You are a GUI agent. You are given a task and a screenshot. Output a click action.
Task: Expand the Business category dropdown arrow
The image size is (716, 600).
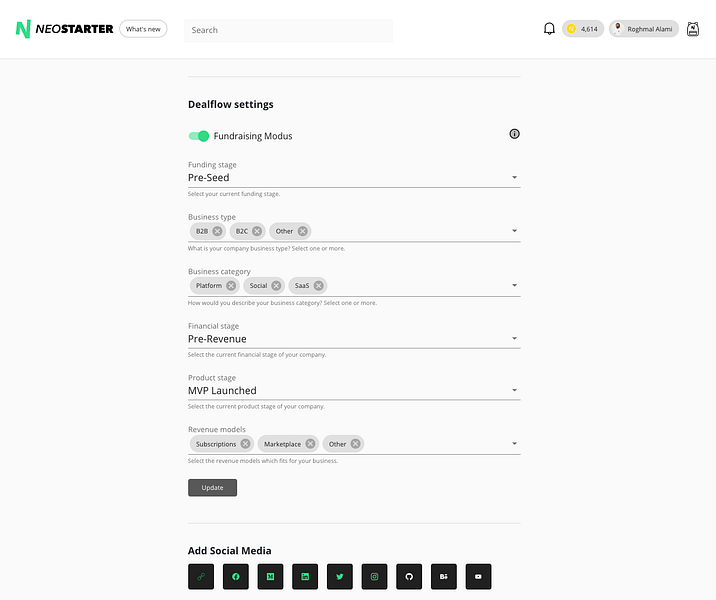coord(515,285)
